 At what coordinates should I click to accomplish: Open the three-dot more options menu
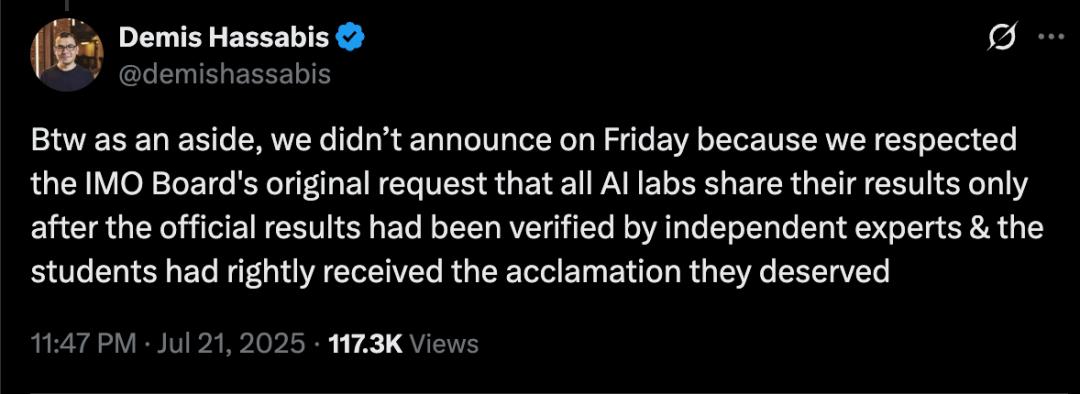(x=1051, y=38)
